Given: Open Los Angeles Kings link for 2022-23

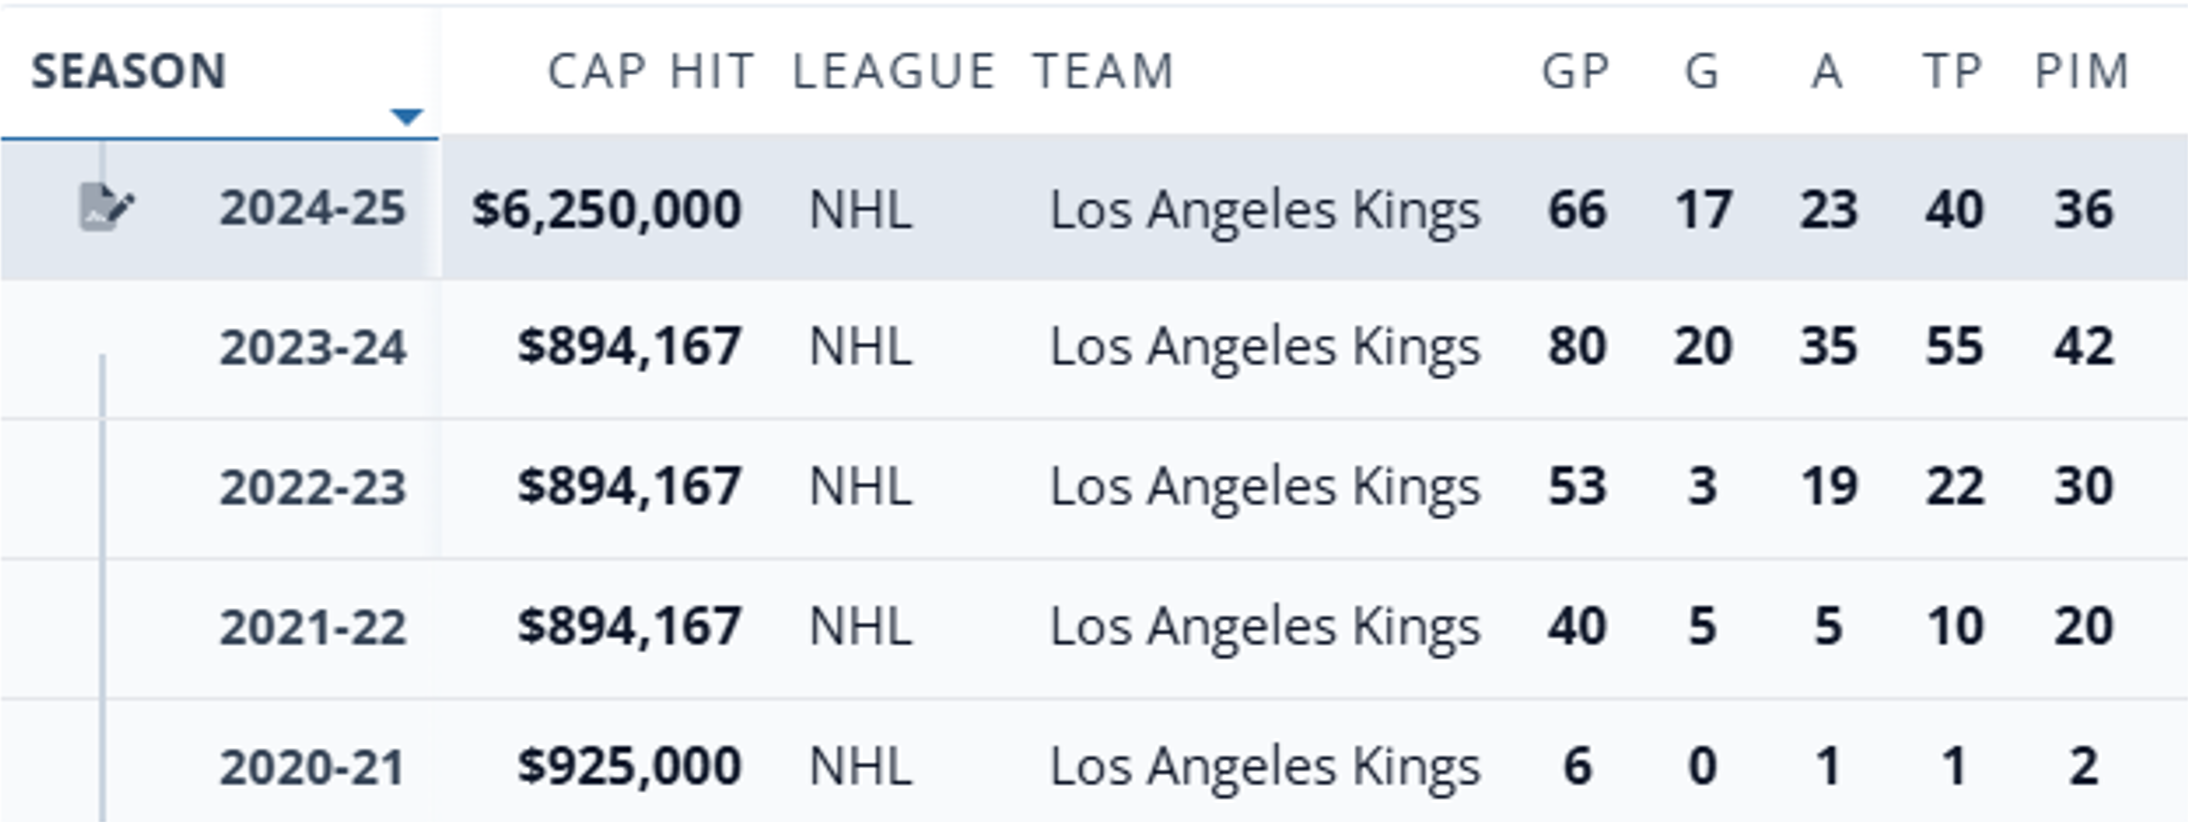Looking at the screenshot, I should click(x=1264, y=487).
